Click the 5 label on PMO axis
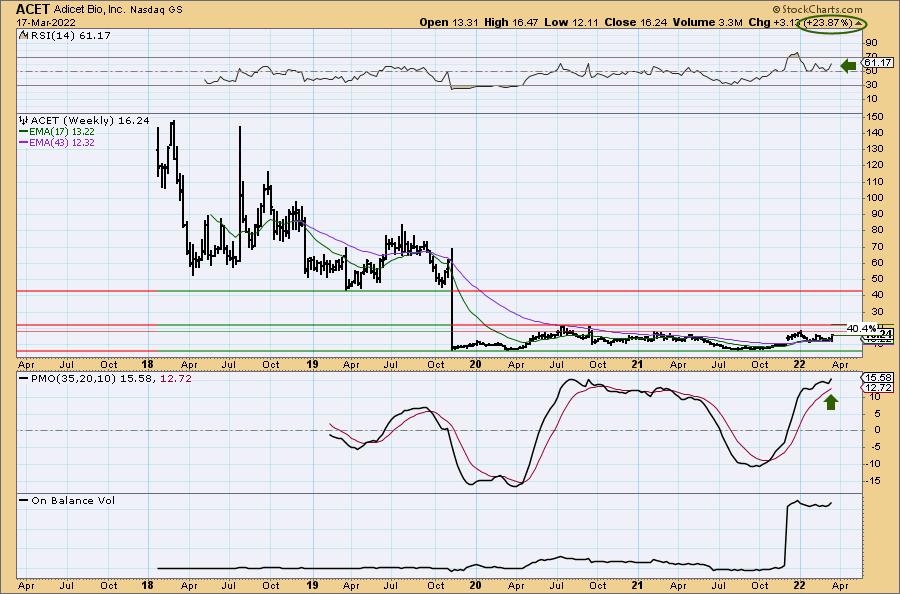The image size is (900, 594). (x=878, y=413)
